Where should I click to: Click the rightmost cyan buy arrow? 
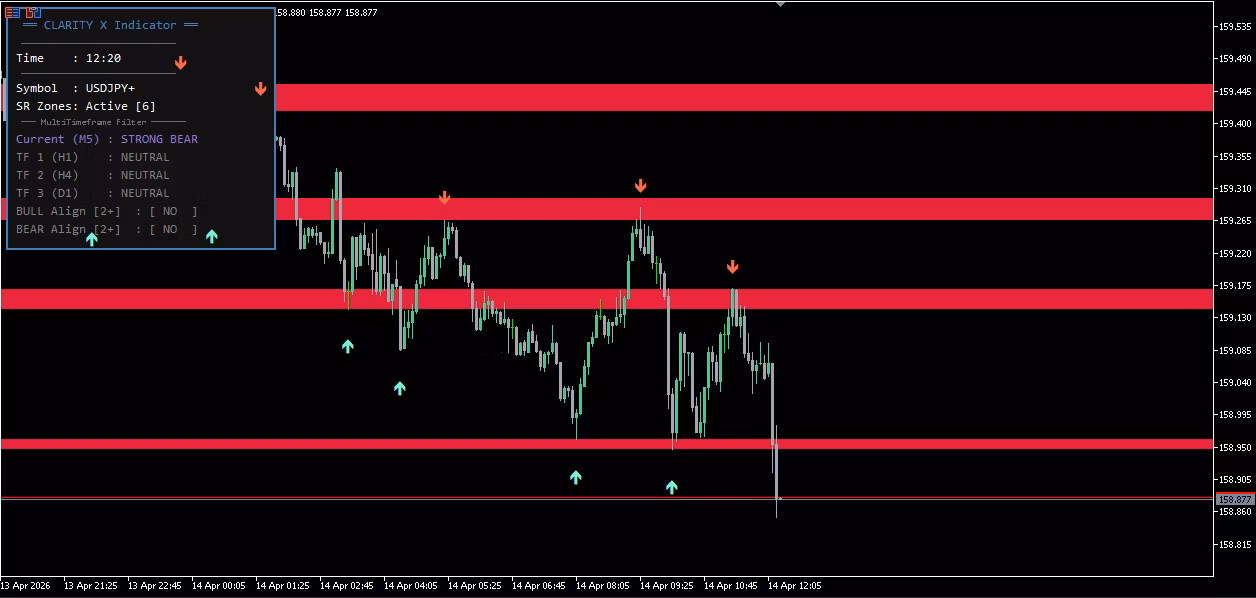pos(671,487)
